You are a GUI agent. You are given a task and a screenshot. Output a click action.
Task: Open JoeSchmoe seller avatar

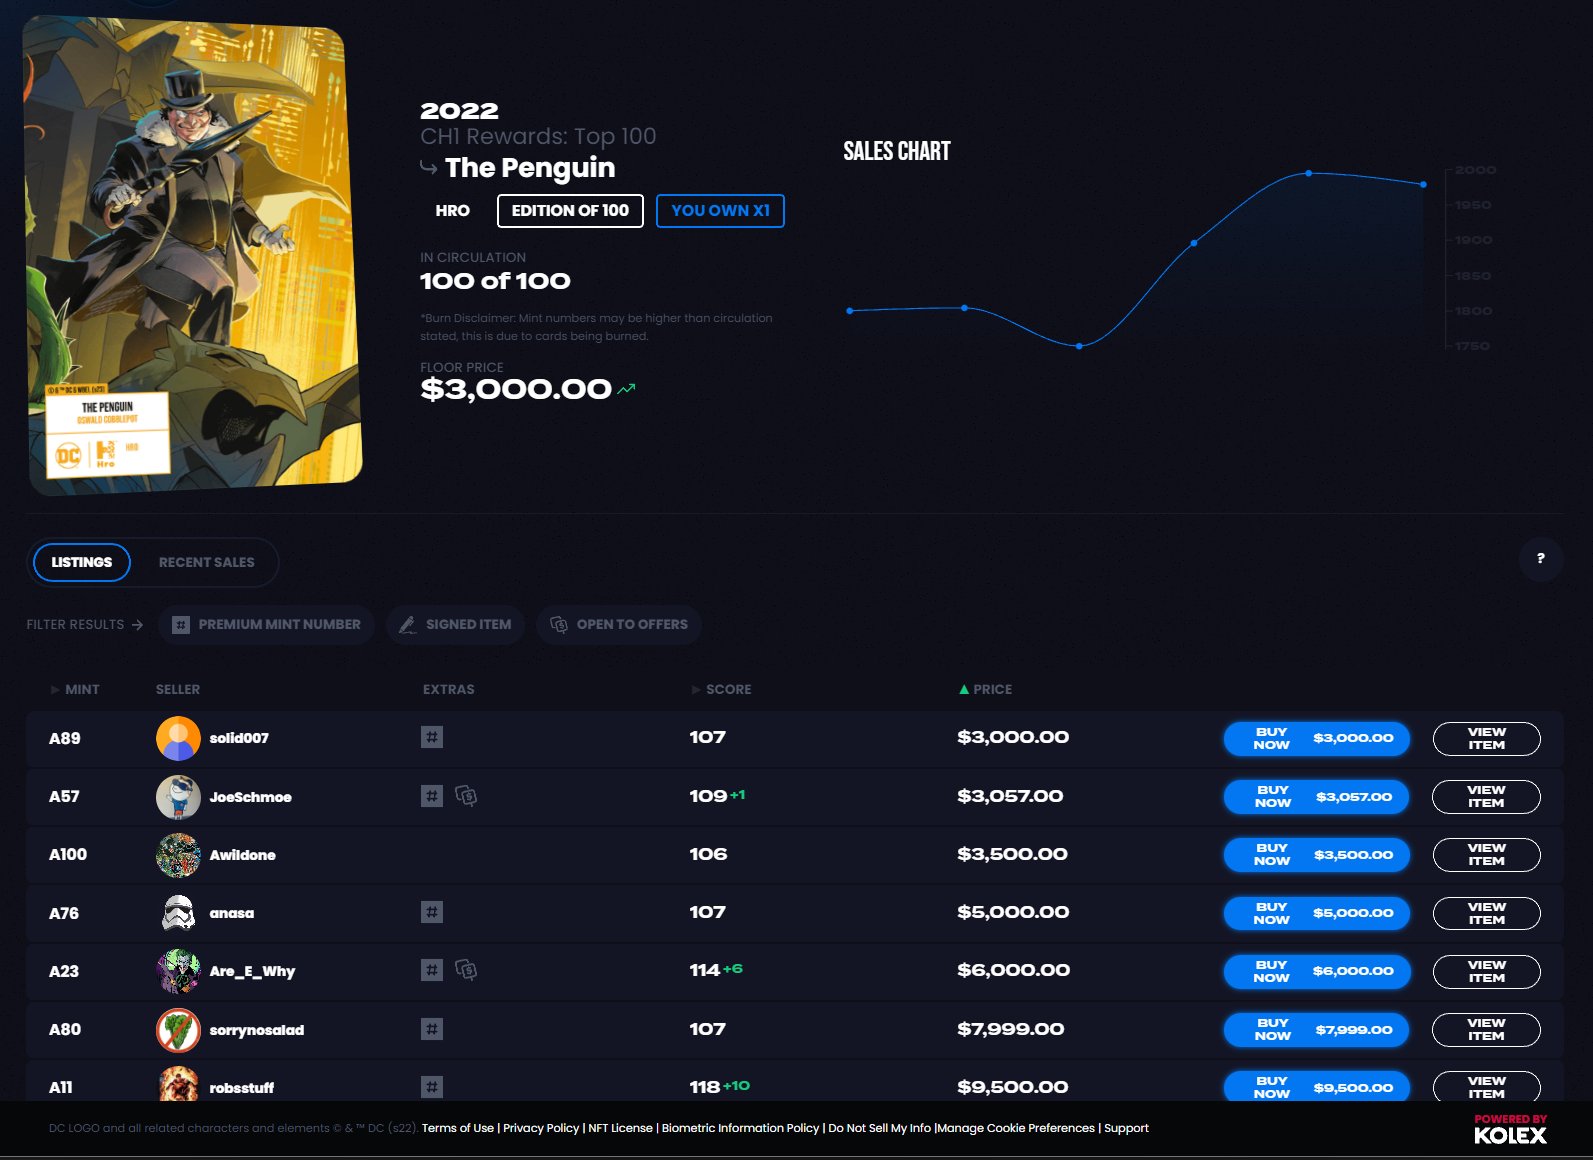(178, 797)
